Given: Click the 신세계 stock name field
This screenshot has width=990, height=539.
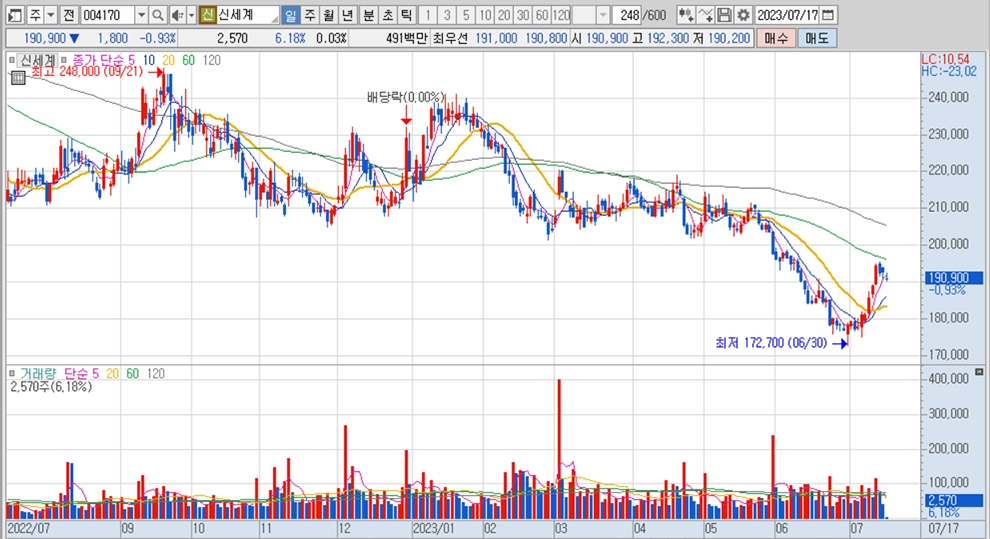Looking at the screenshot, I should [x=247, y=15].
